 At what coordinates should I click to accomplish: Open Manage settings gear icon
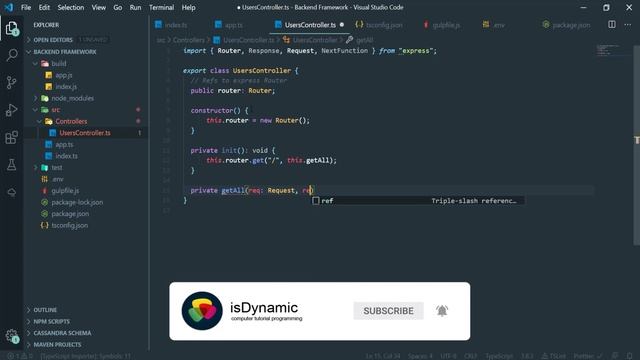(x=12, y=336)
